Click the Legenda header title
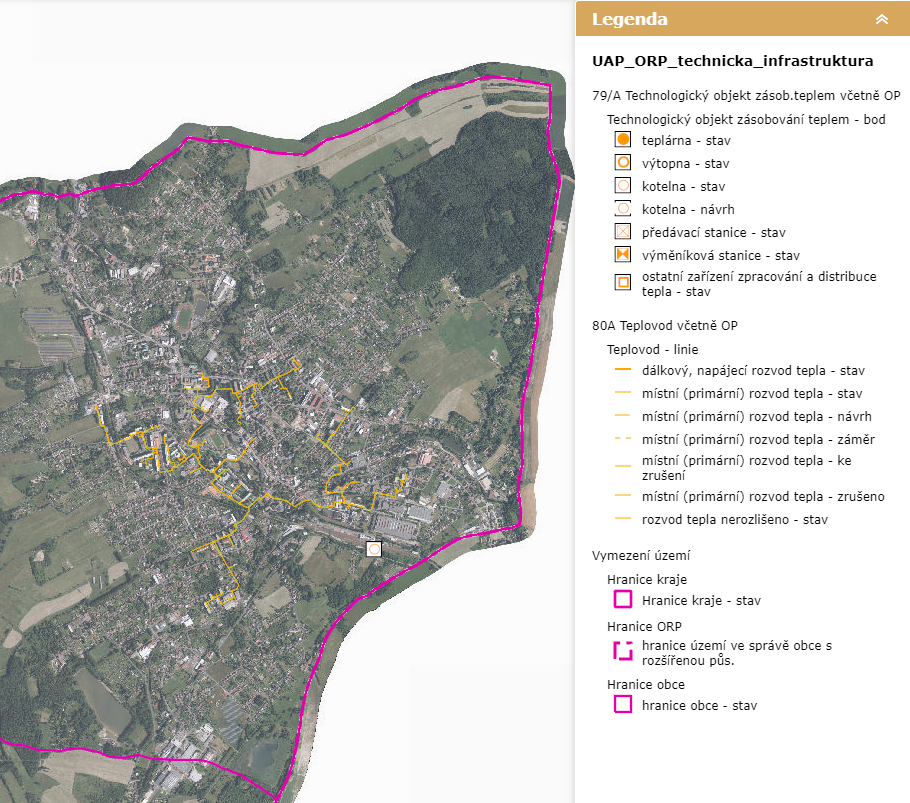This screenshot has width=910, height=803. pos(630,19)
